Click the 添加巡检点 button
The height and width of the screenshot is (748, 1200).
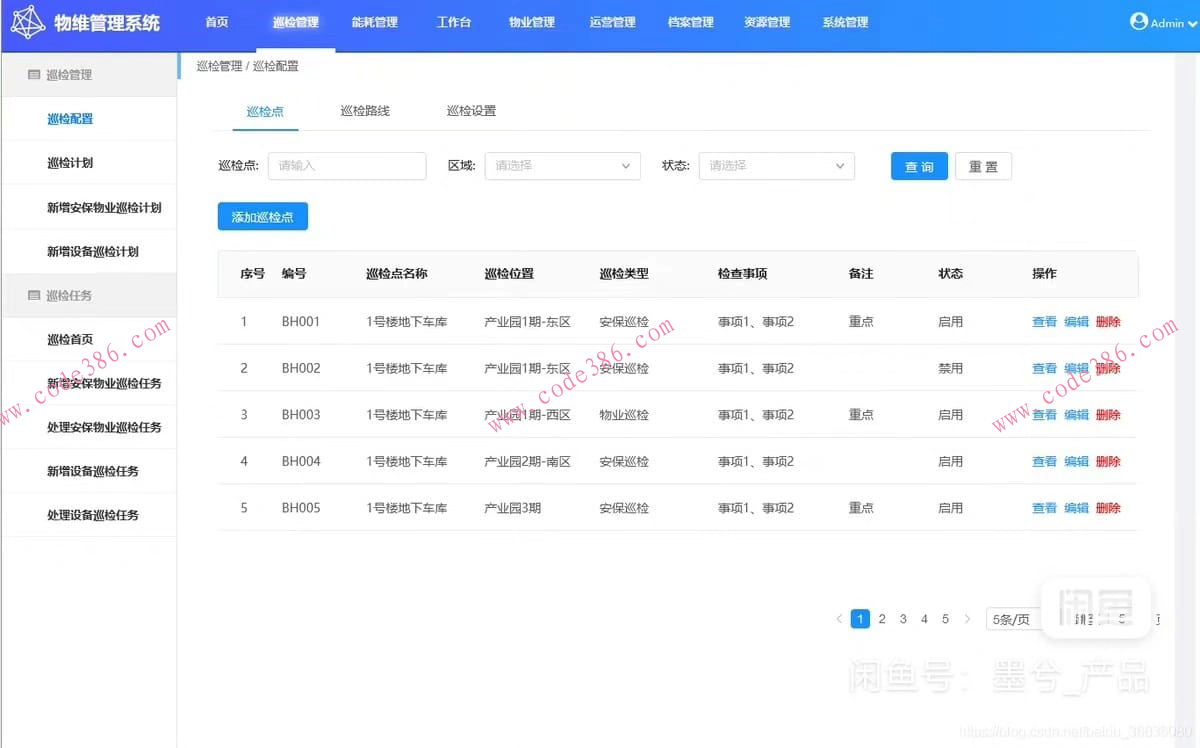coord(262,215)
